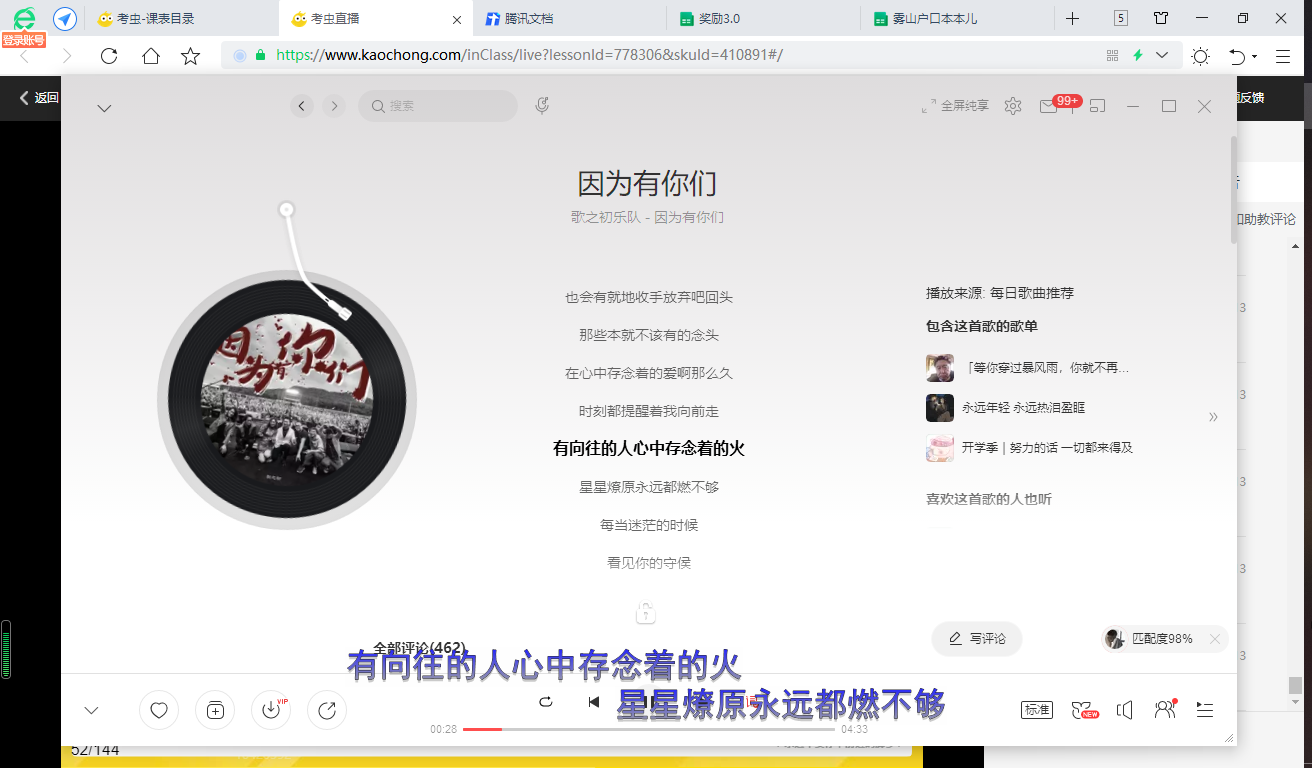Download song using VIP download icon
The image size is (1312, 768).
[x=271, y=710]
